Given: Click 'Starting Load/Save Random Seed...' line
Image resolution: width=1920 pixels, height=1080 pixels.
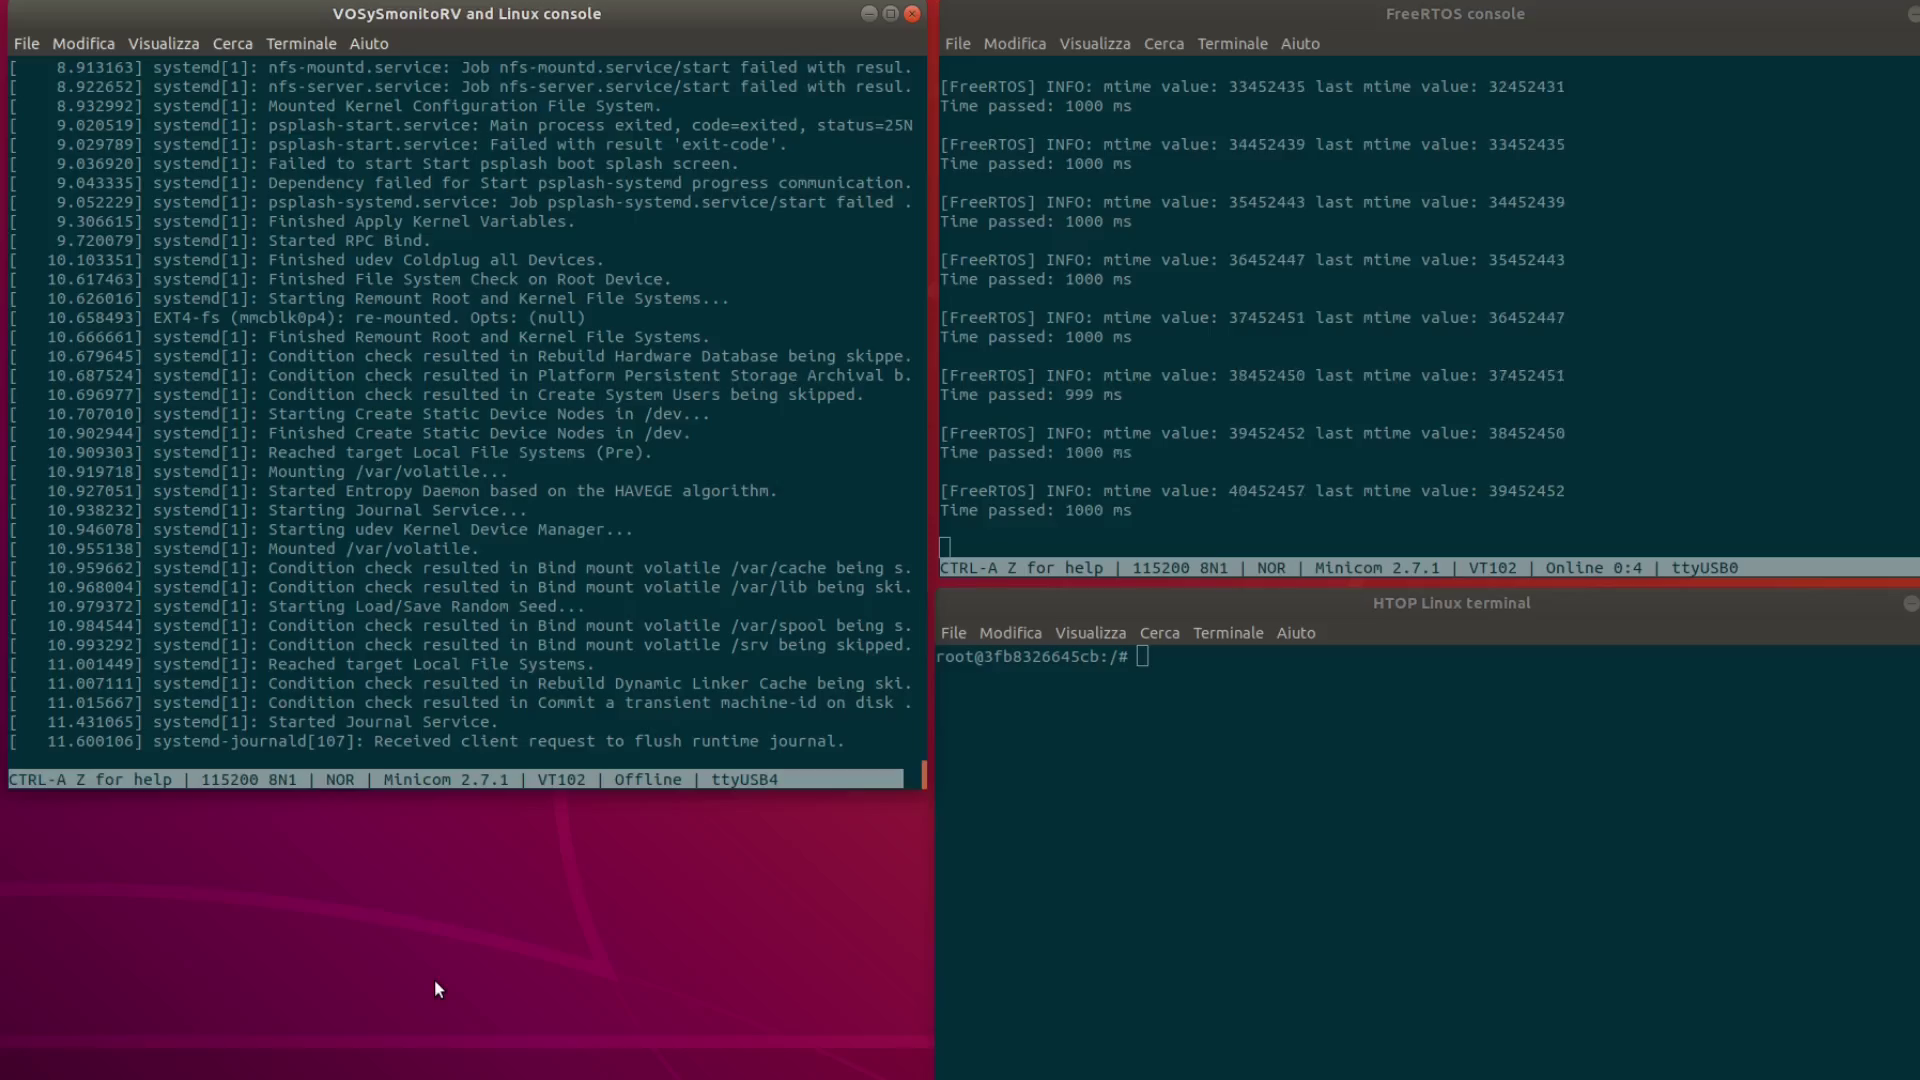Looking at the screenshot, I should pyautogui.click(x=297, y=607).
